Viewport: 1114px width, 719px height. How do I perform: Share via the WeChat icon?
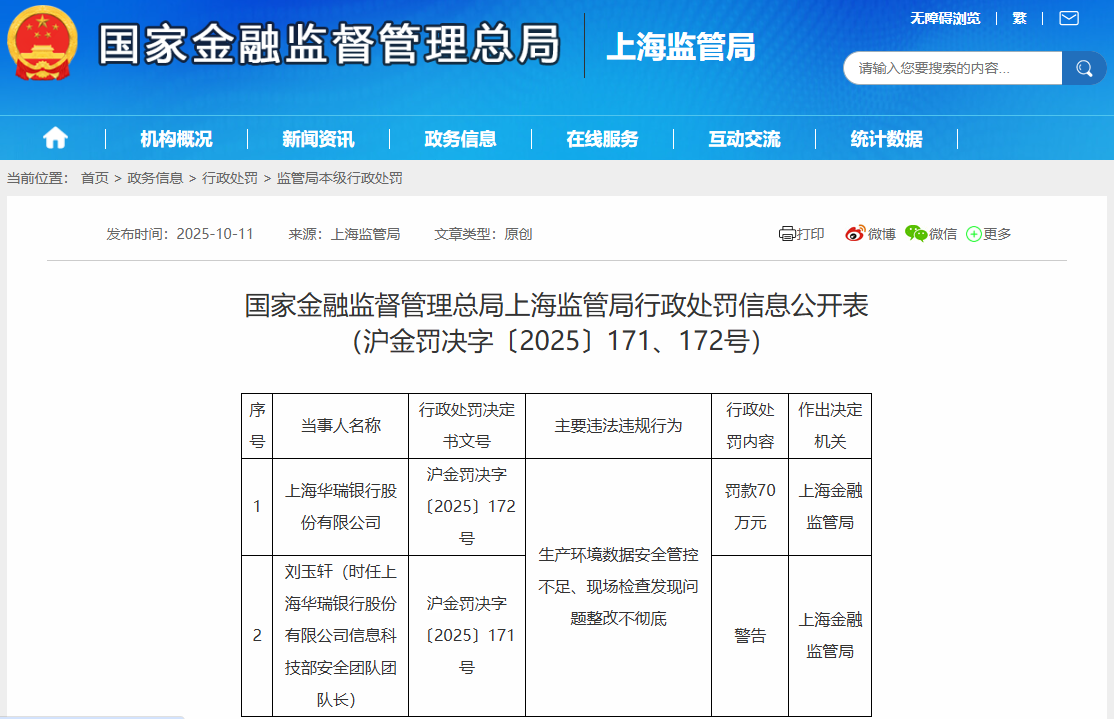coord(916,234)
